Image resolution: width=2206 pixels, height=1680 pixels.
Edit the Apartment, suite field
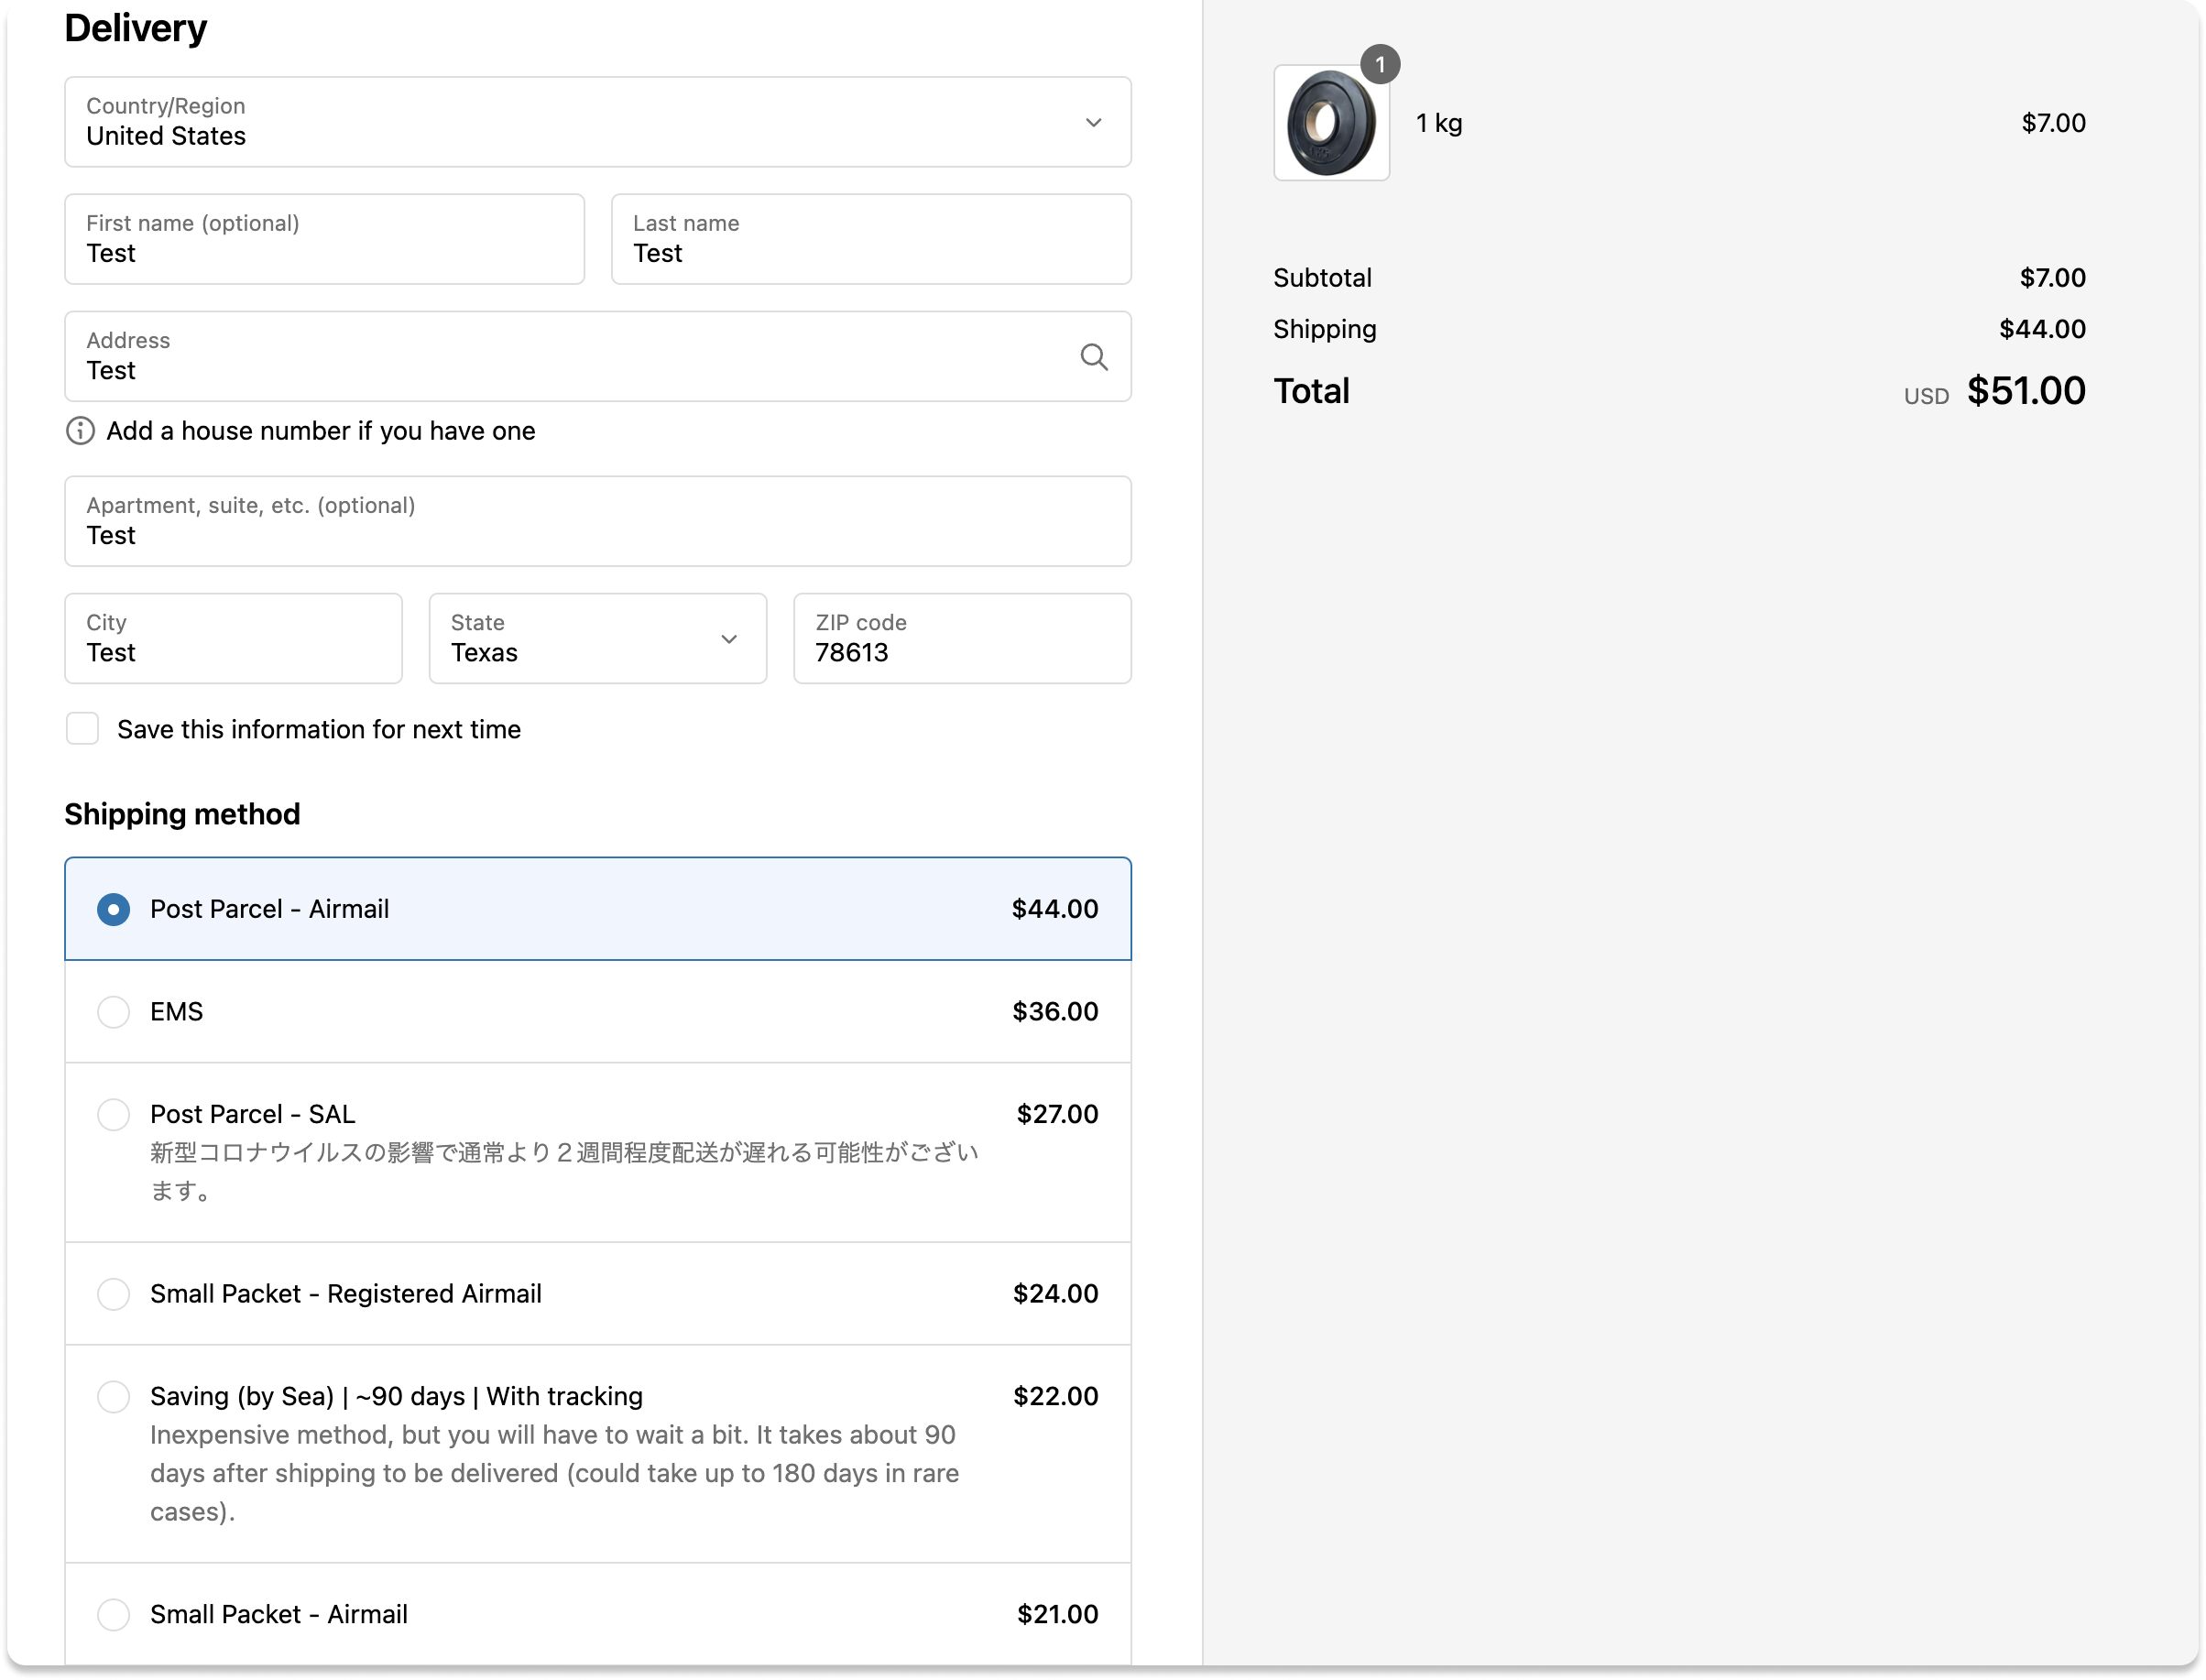[x=597, y=522]
